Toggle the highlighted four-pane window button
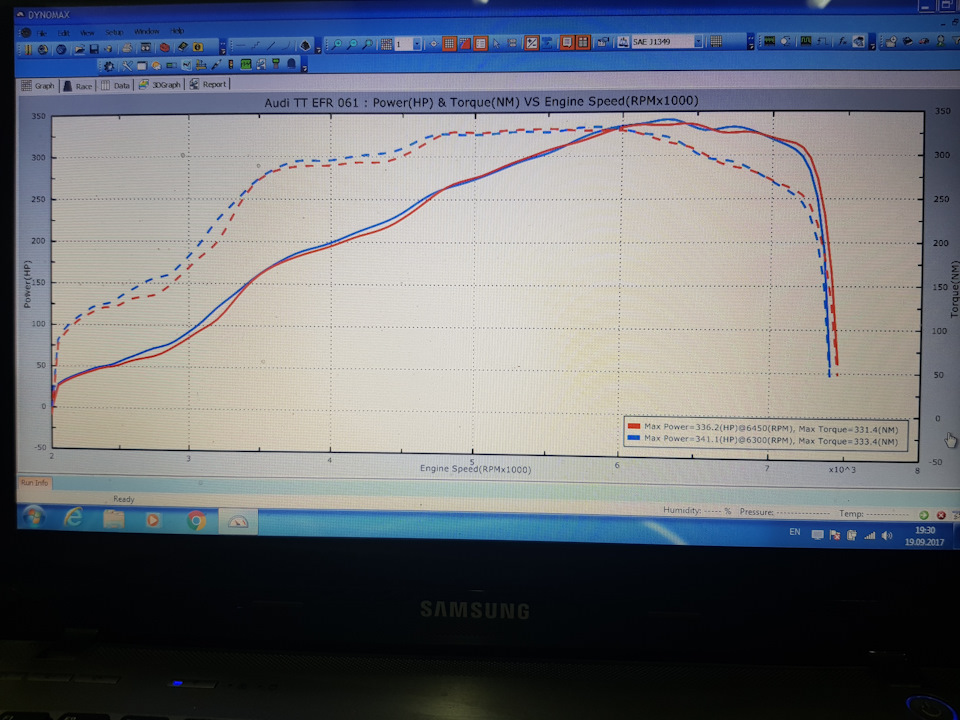Screen dimensions: 960x720 583,43
